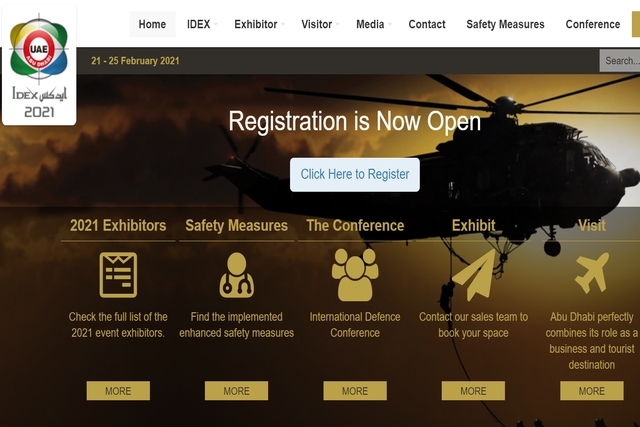This screenshot has width=640, height=427.
Task: Click the Conference people group icon
Action: point(355,275)
